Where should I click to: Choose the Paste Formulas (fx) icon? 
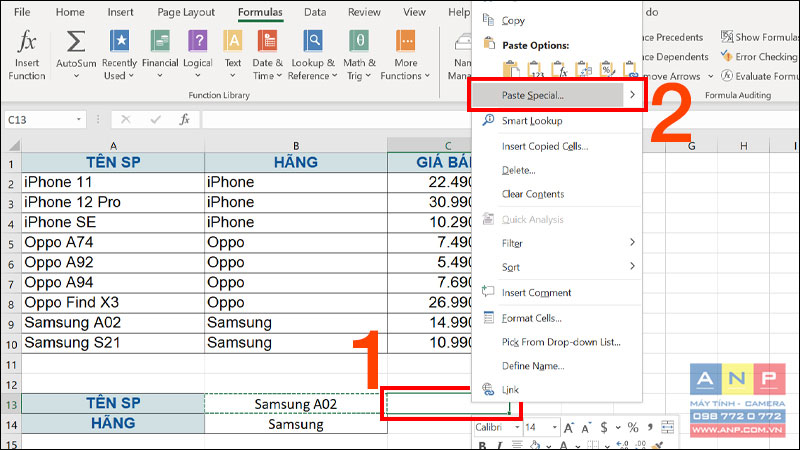[559, 69]
